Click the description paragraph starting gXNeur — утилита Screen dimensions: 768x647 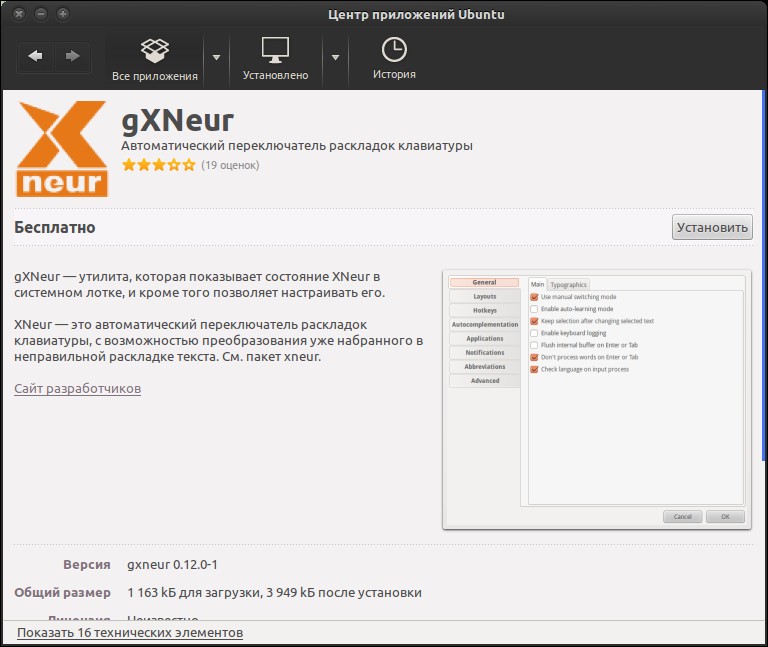(x=199, y=285)
